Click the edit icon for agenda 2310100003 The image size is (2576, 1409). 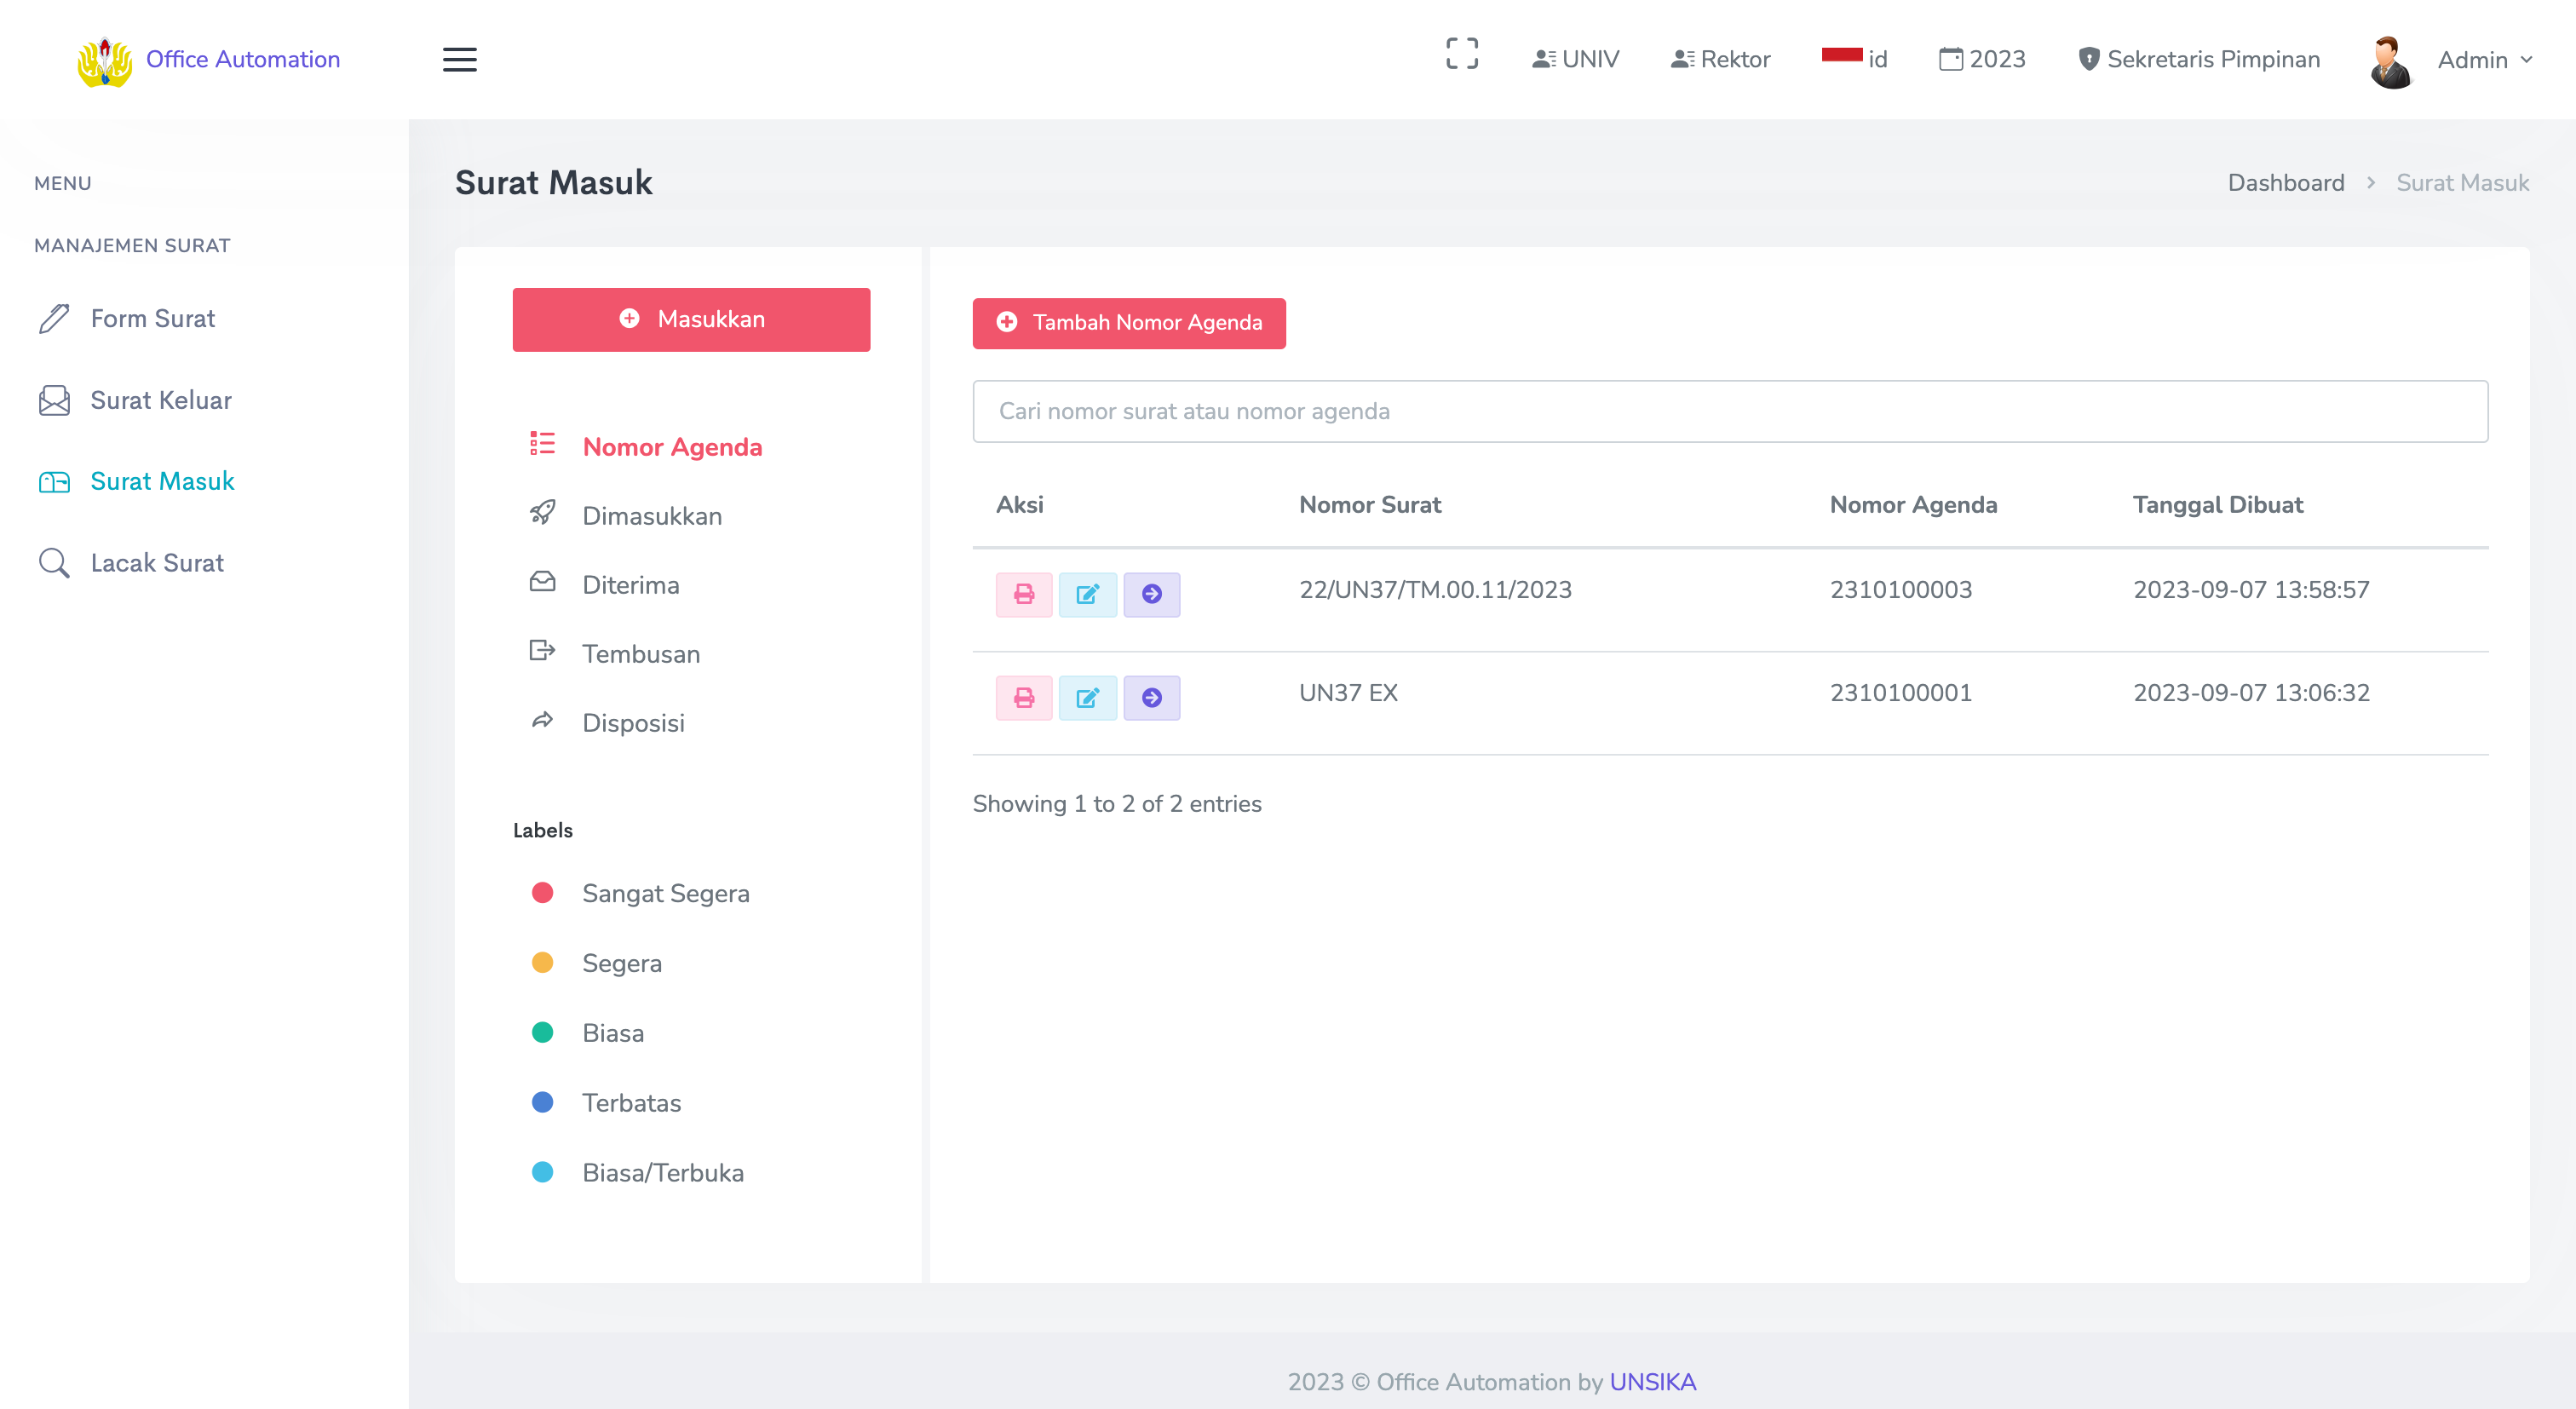coord(1087,594)
